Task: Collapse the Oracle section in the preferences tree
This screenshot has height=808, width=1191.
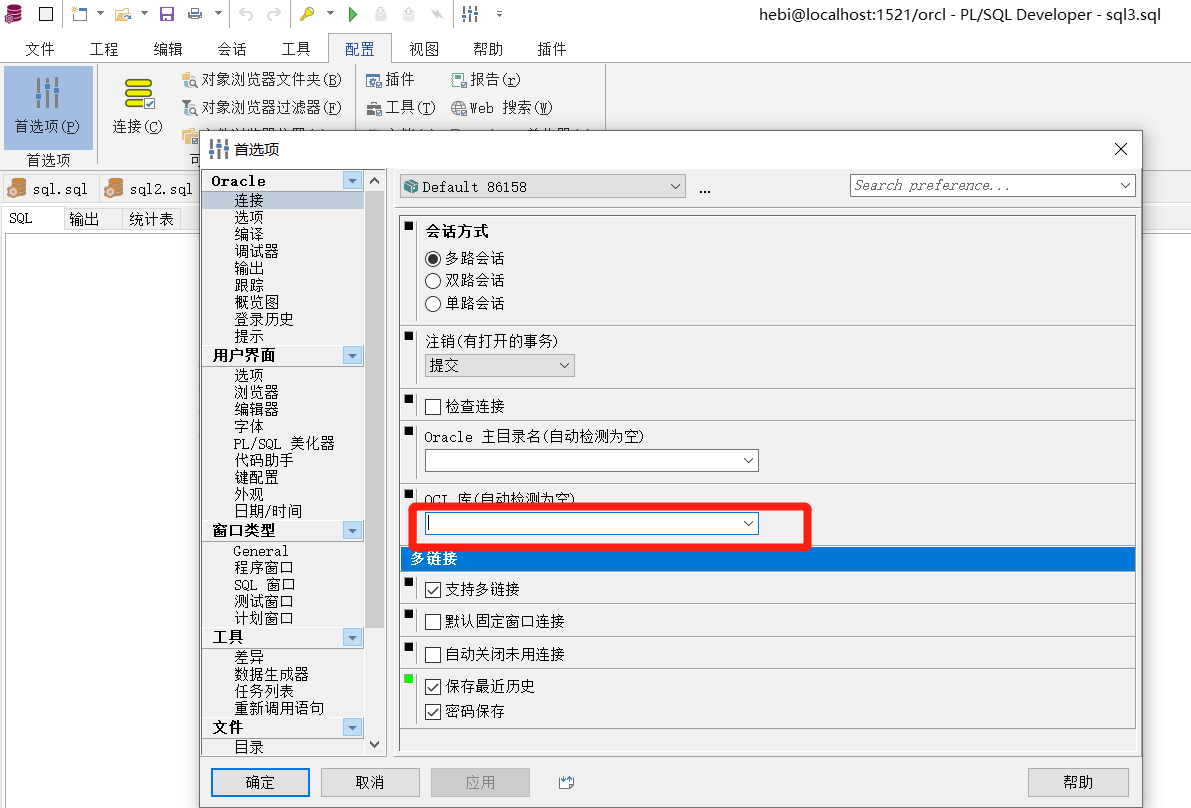Action: pyautogui.click(x=351, y=180)
